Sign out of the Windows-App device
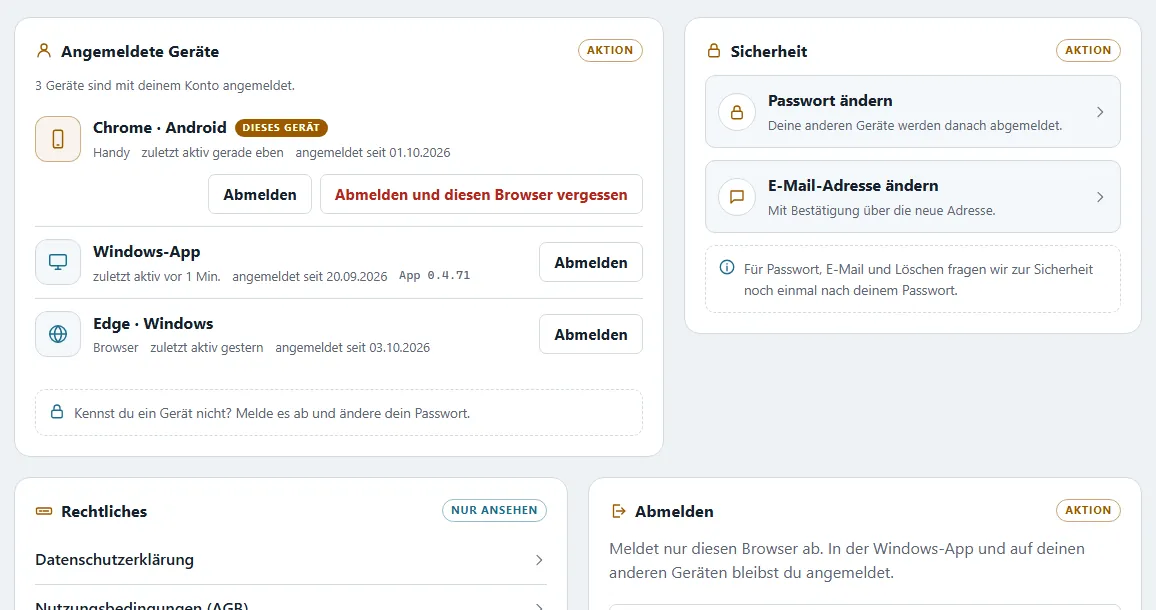Image resolution: width=1156 pixels, height=610 pixels. (591, 263)
